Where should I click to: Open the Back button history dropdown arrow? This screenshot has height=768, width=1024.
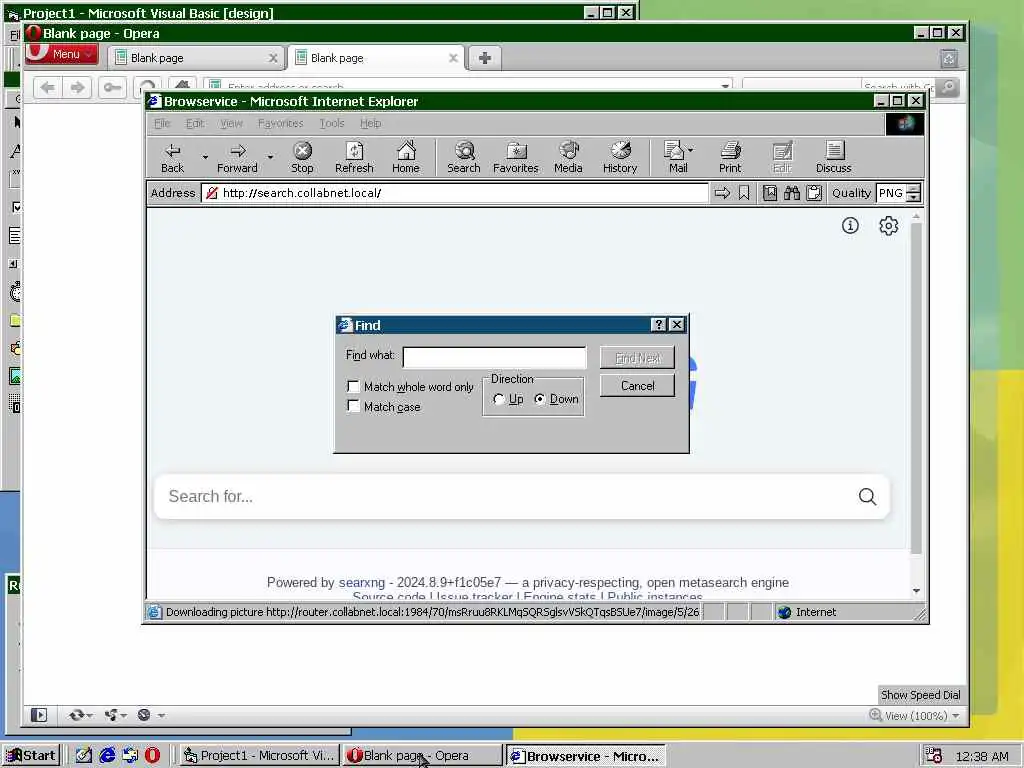pyautogui.click(x=205, y=157)
